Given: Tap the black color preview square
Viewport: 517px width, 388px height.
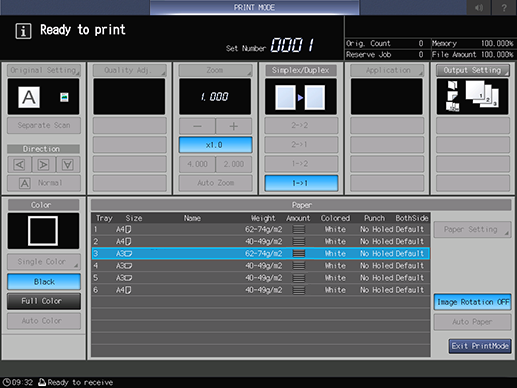Looking at the screenshot, I should (43, 231).
